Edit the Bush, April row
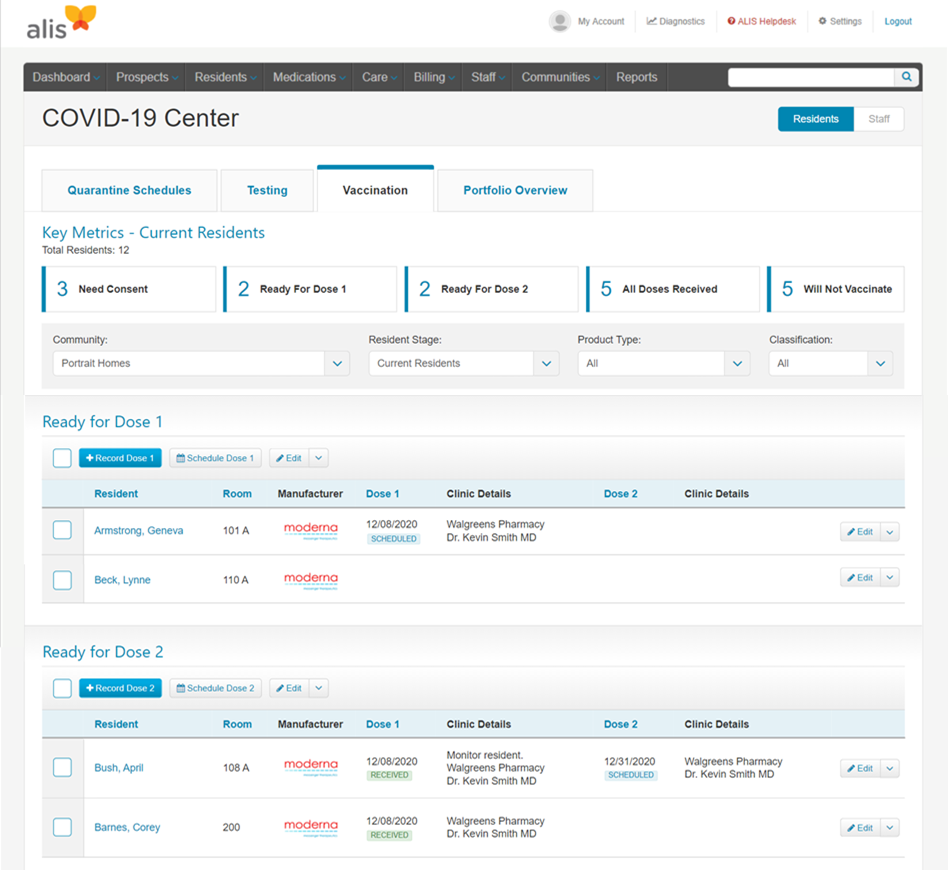The width and height of the screenshot is (948, 870). click(860, 768)
